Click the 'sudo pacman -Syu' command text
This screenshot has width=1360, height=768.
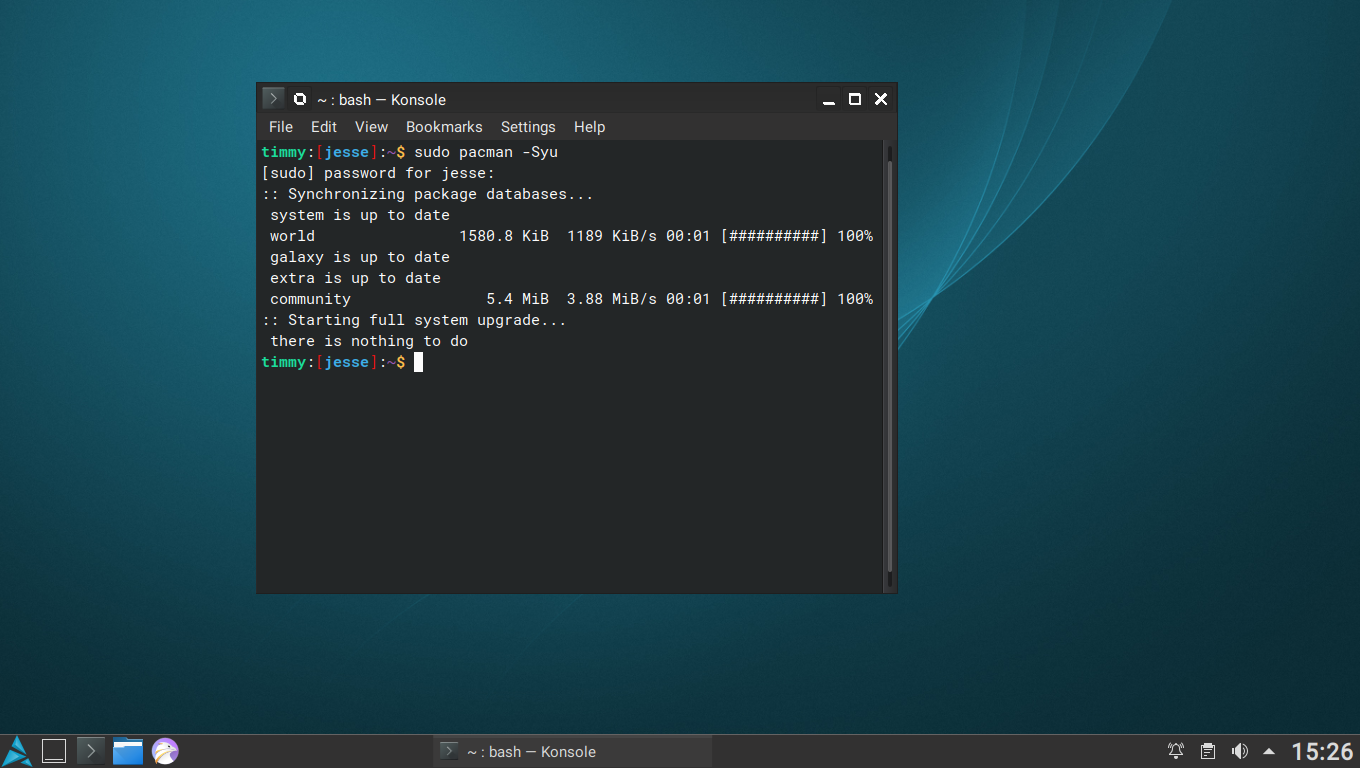[x=486, y=152]
